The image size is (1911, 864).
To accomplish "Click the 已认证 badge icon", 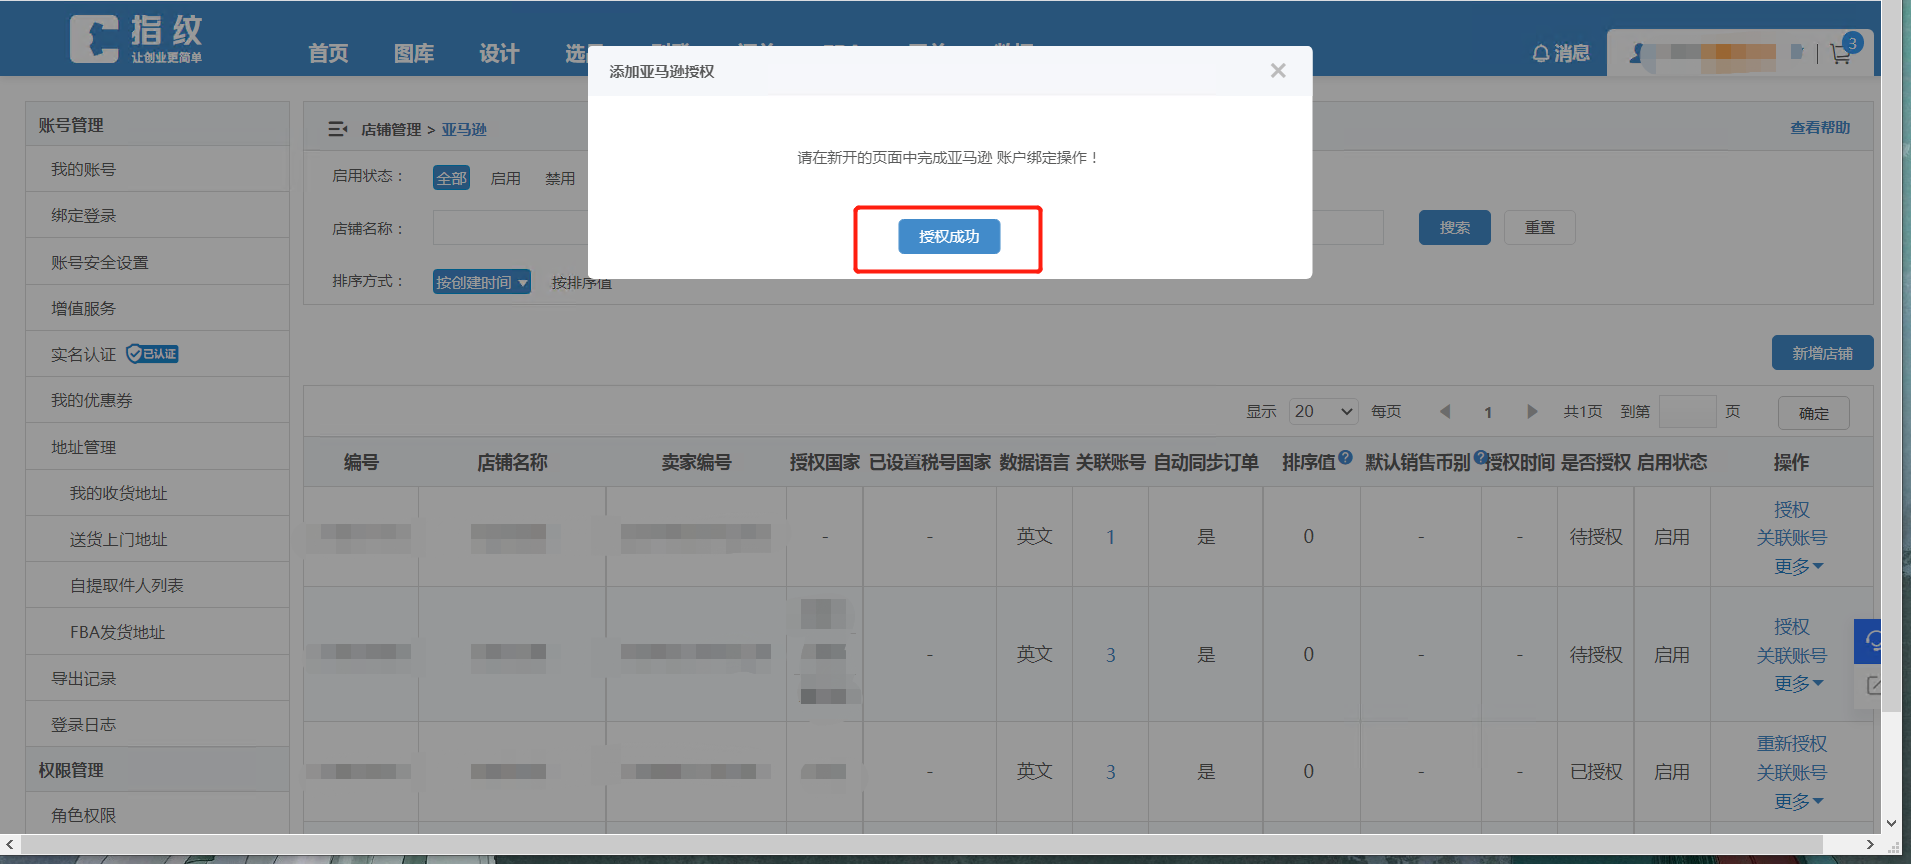I will point(152,354).
